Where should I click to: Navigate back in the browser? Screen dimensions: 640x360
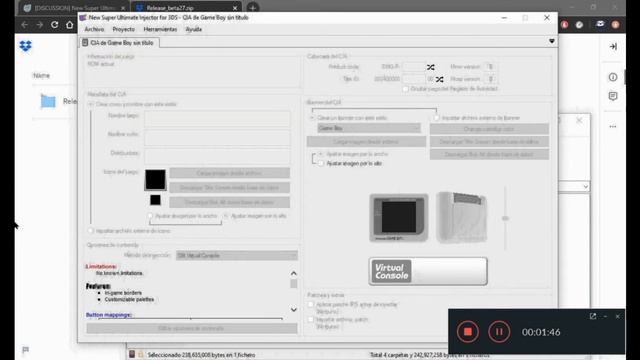(24, 25)
